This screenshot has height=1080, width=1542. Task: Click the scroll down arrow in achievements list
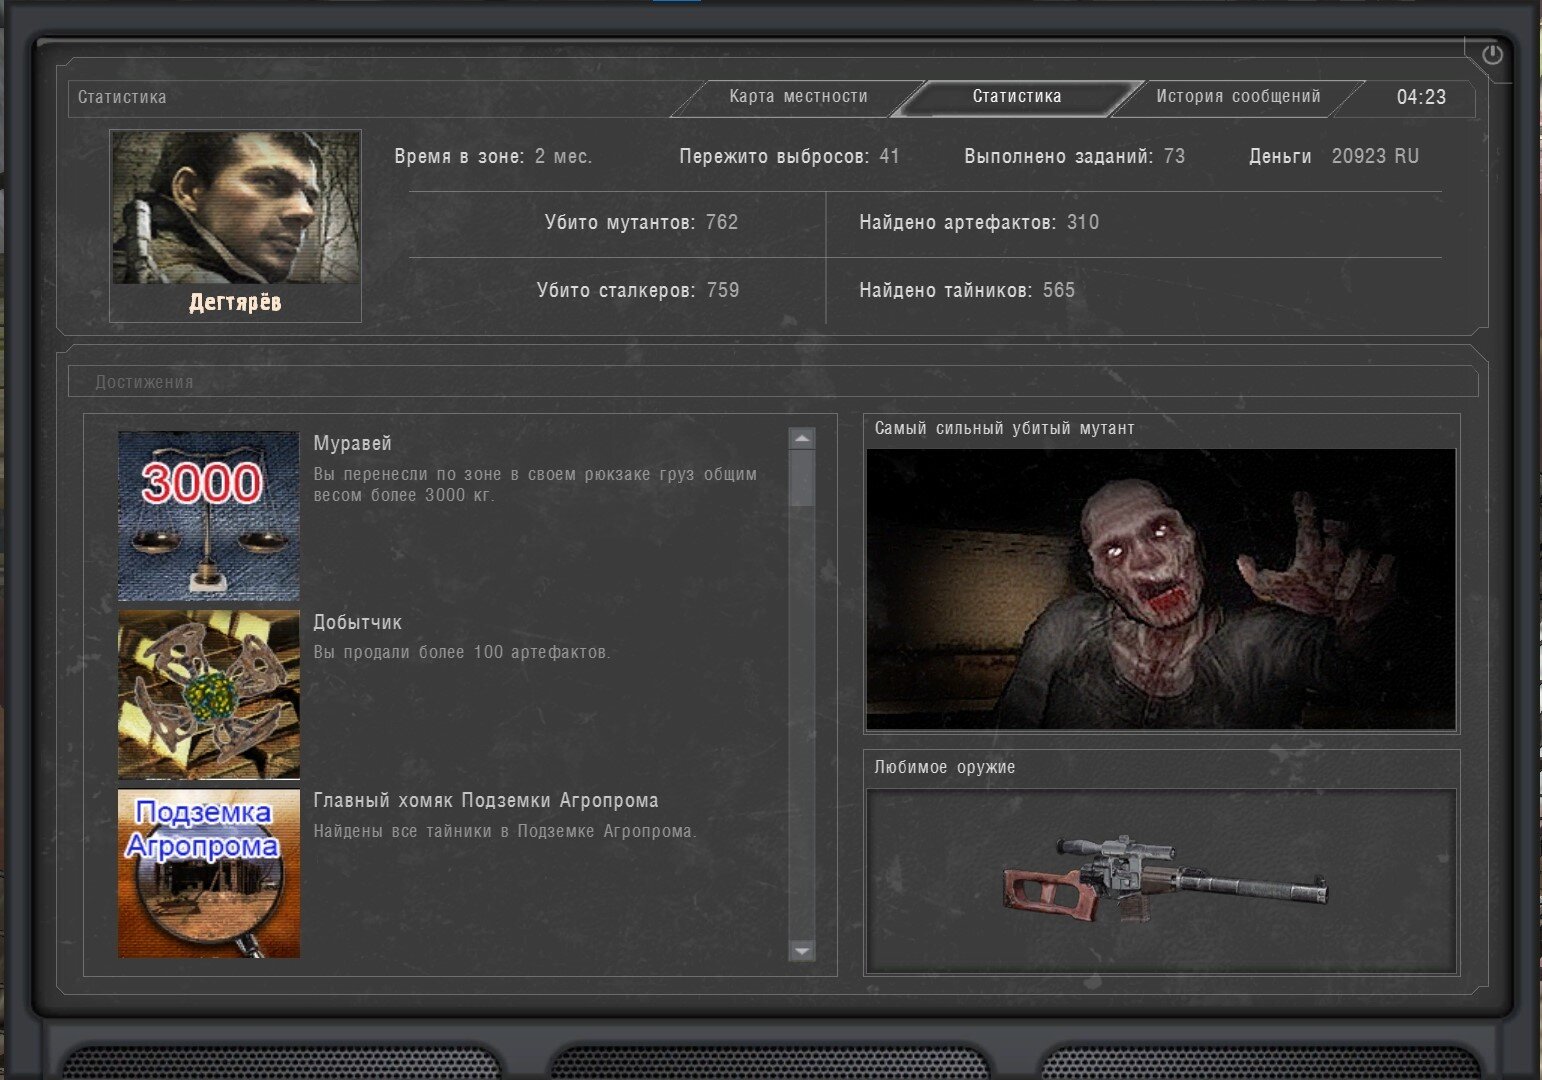(802, 950)
